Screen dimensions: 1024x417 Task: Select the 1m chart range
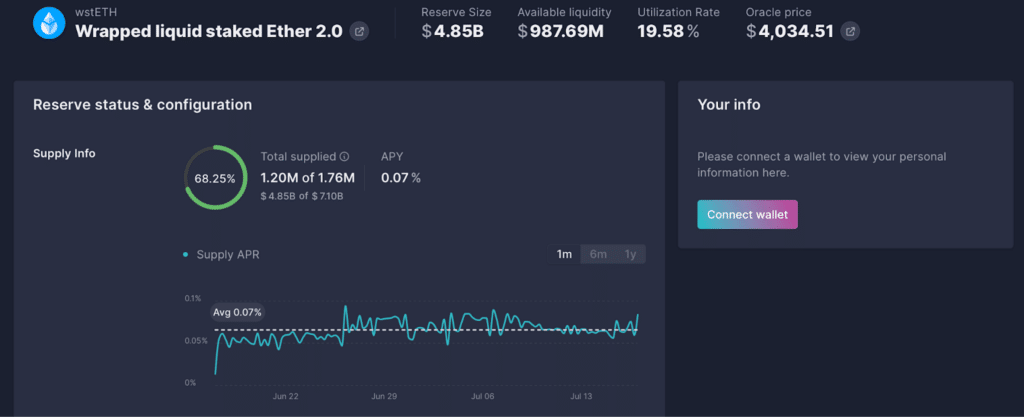click(564, 255)
